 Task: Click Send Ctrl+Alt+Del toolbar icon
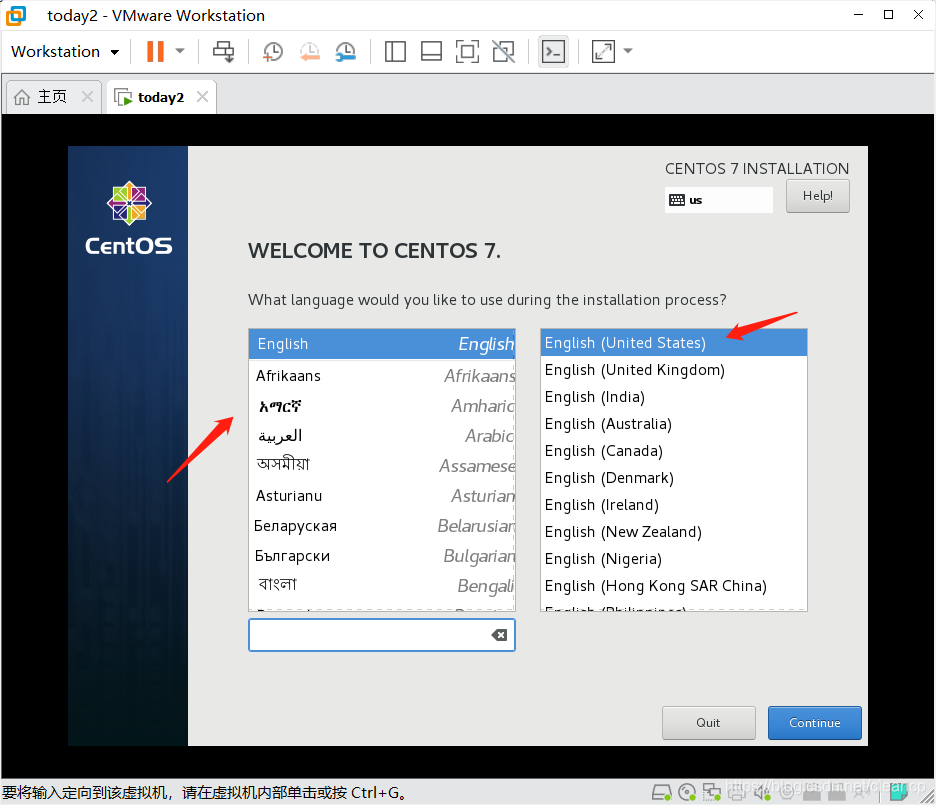[224, 51]
